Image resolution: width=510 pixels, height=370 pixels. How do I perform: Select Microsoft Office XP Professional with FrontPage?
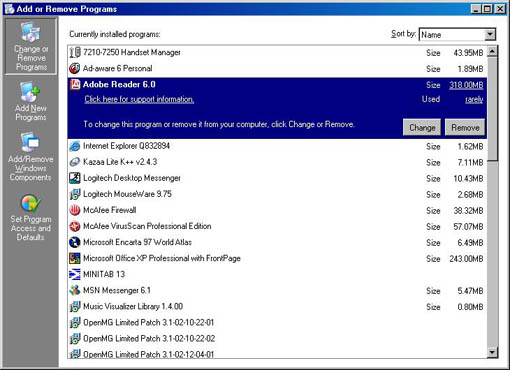[x=277, y=258]
